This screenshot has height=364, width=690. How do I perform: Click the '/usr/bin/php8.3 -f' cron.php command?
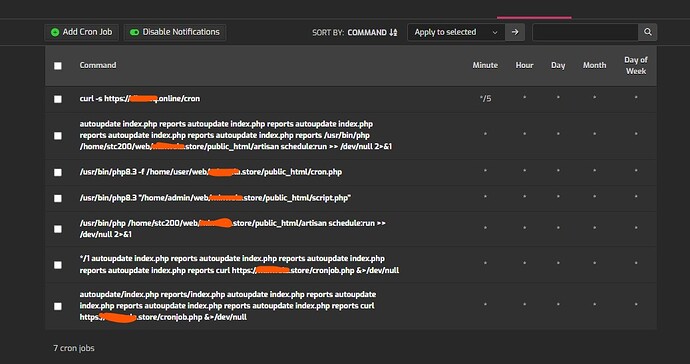(x=210, y=172)
